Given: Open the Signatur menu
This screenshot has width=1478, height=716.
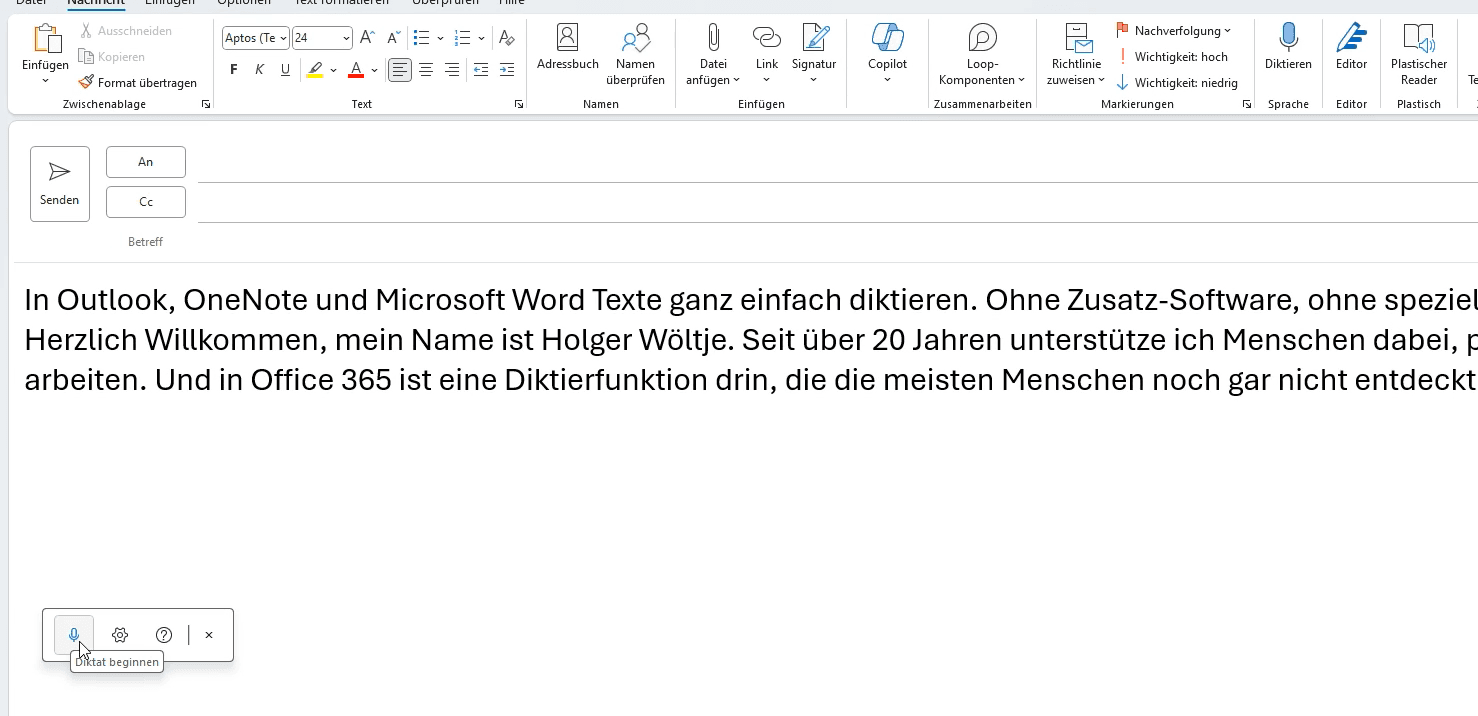Looking at the screenshot, I should [x=814, y=55].
